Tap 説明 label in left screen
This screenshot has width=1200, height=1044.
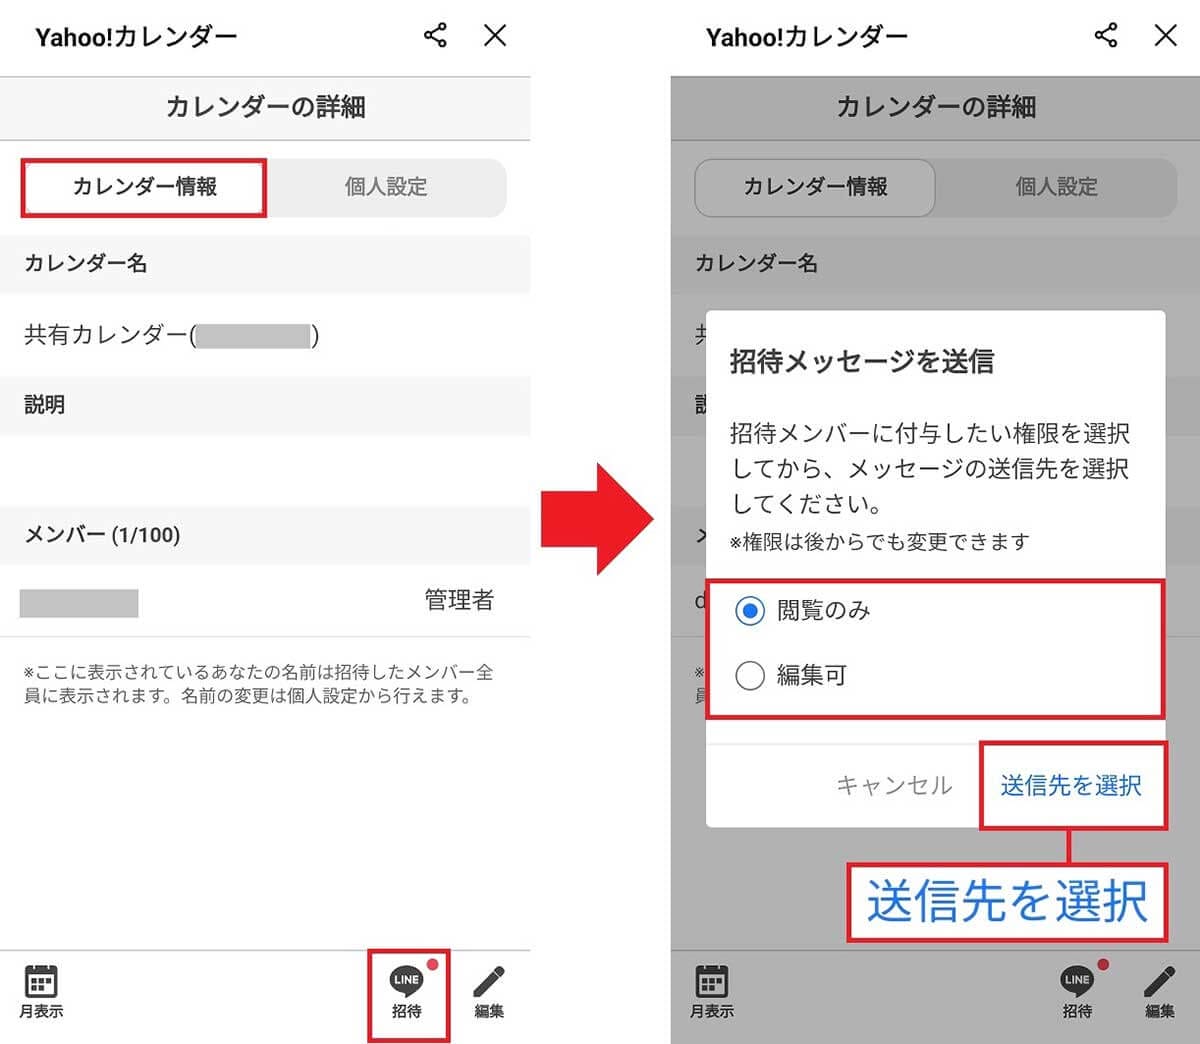pos(44,404)
